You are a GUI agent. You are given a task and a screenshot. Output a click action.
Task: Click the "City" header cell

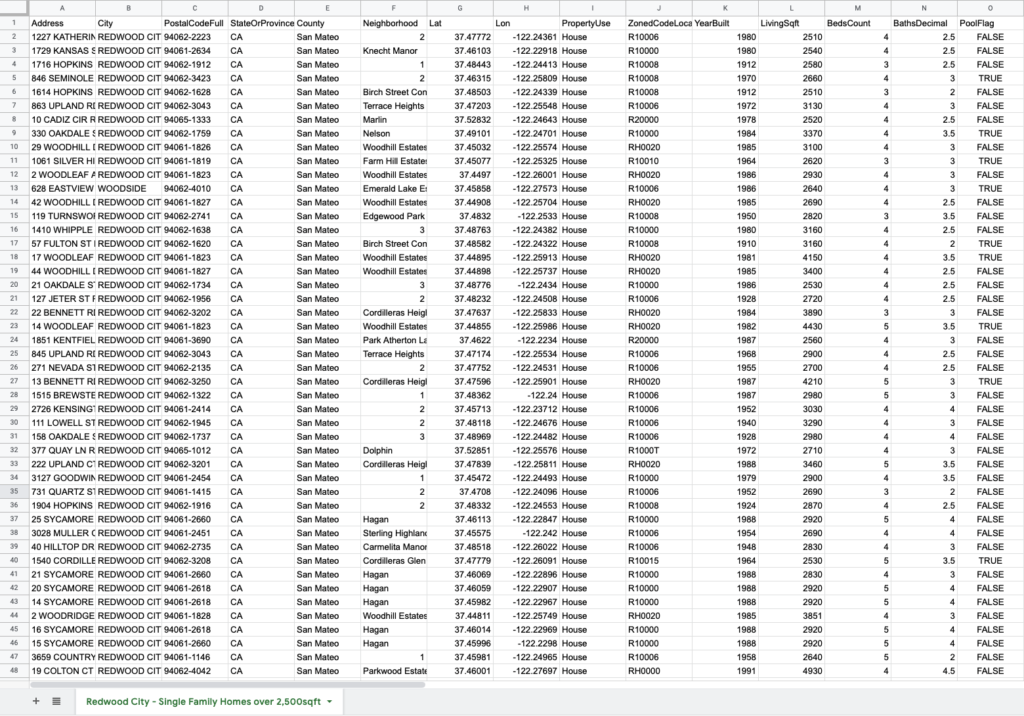[129, 23]
